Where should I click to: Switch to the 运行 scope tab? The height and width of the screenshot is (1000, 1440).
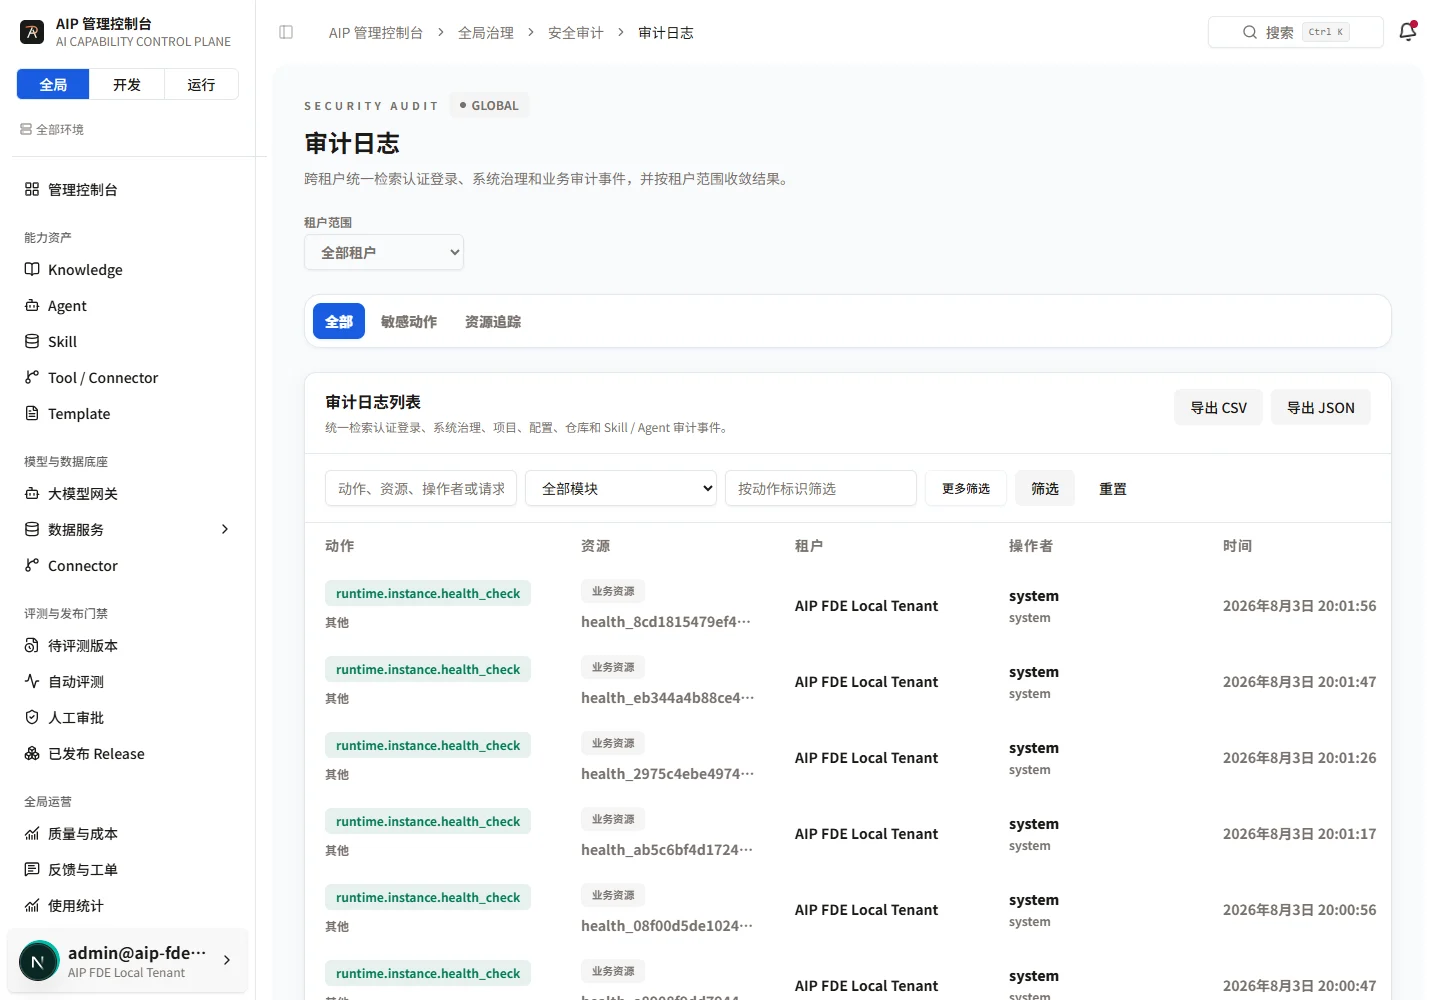point(201,84)
